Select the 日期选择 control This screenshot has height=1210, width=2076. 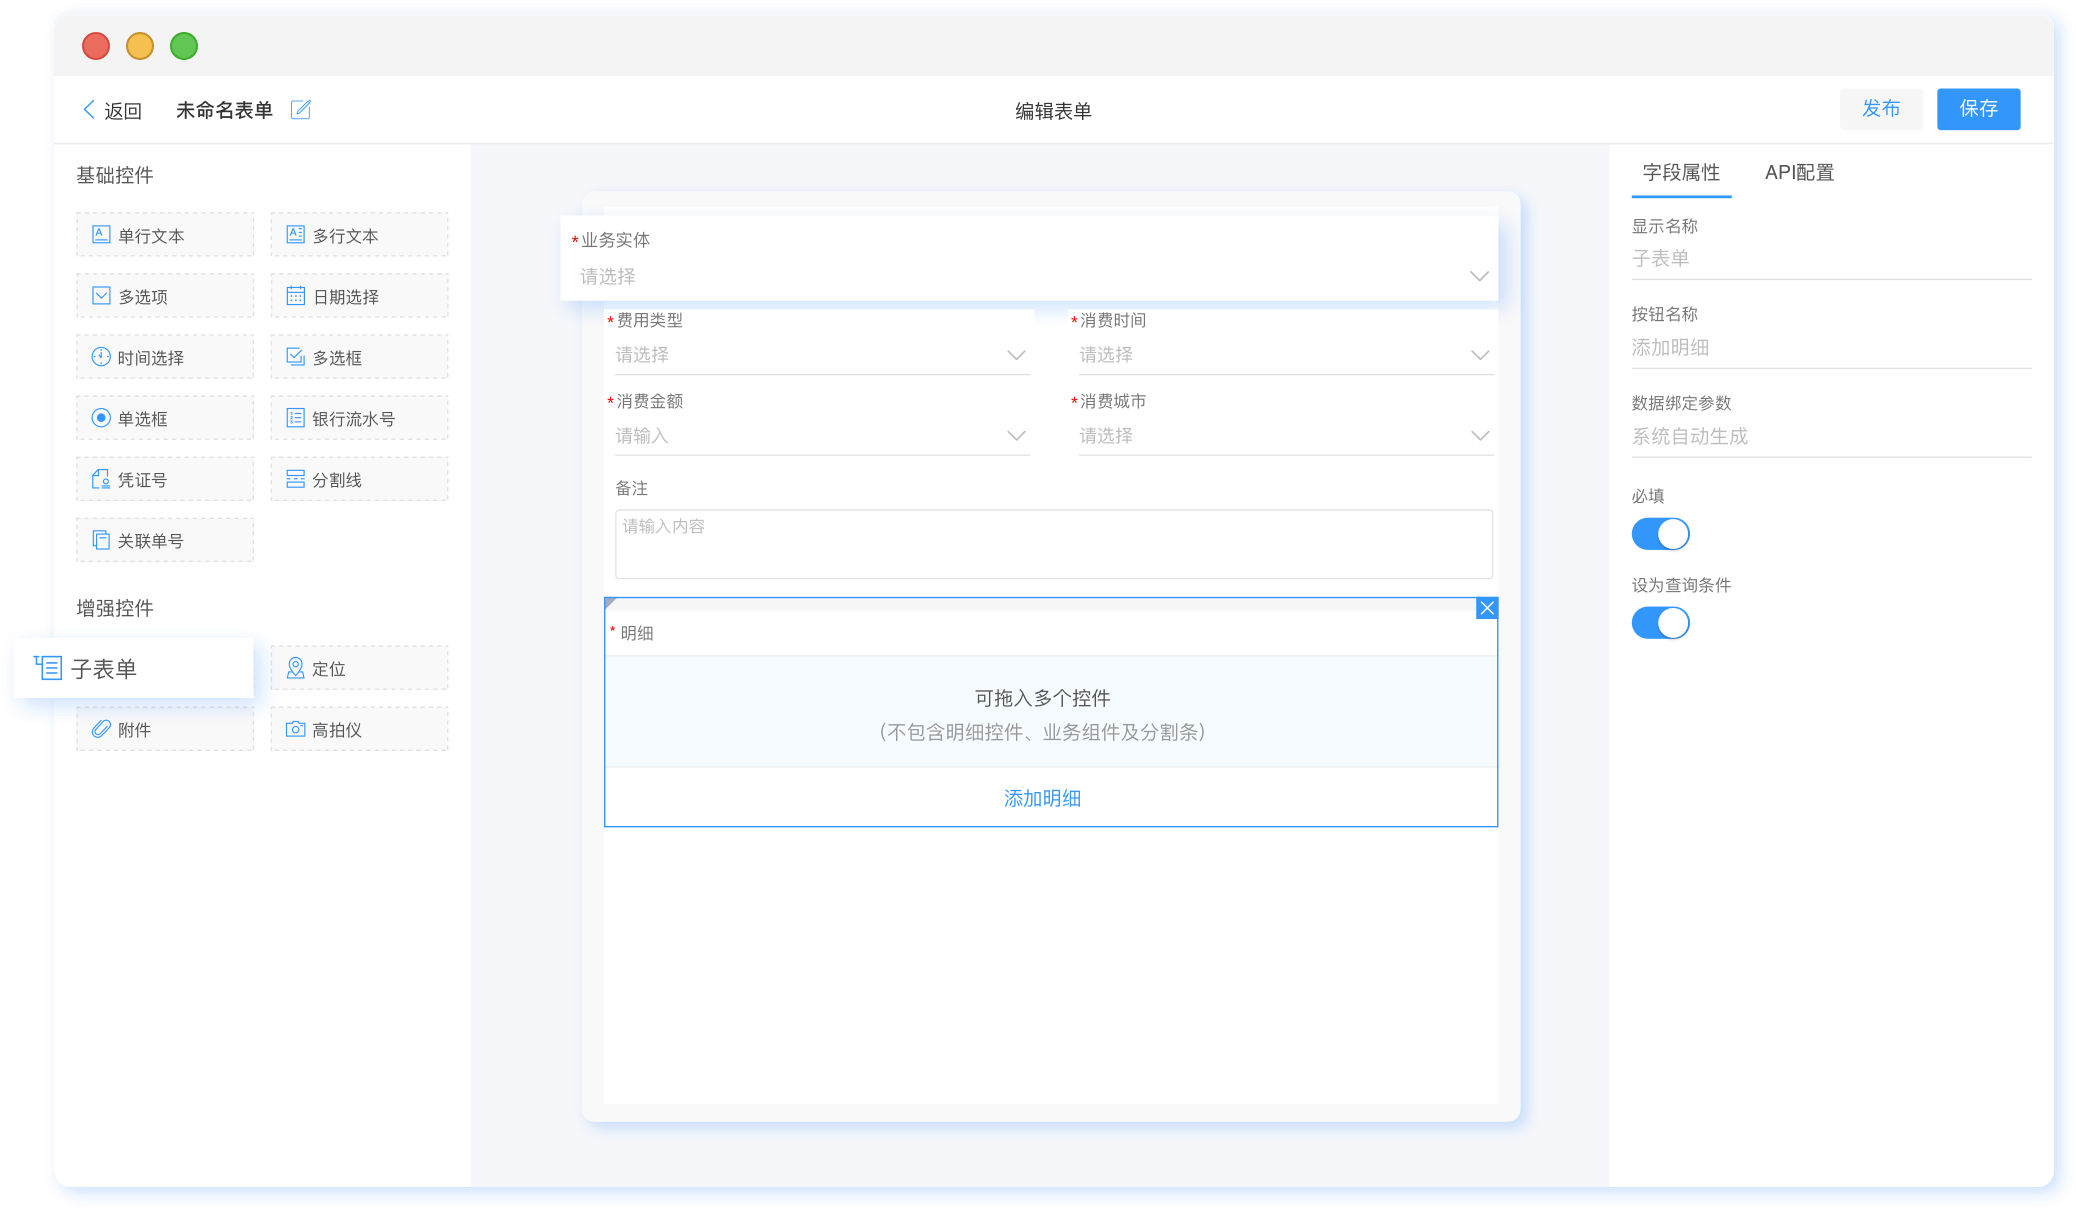click(358, 295)
